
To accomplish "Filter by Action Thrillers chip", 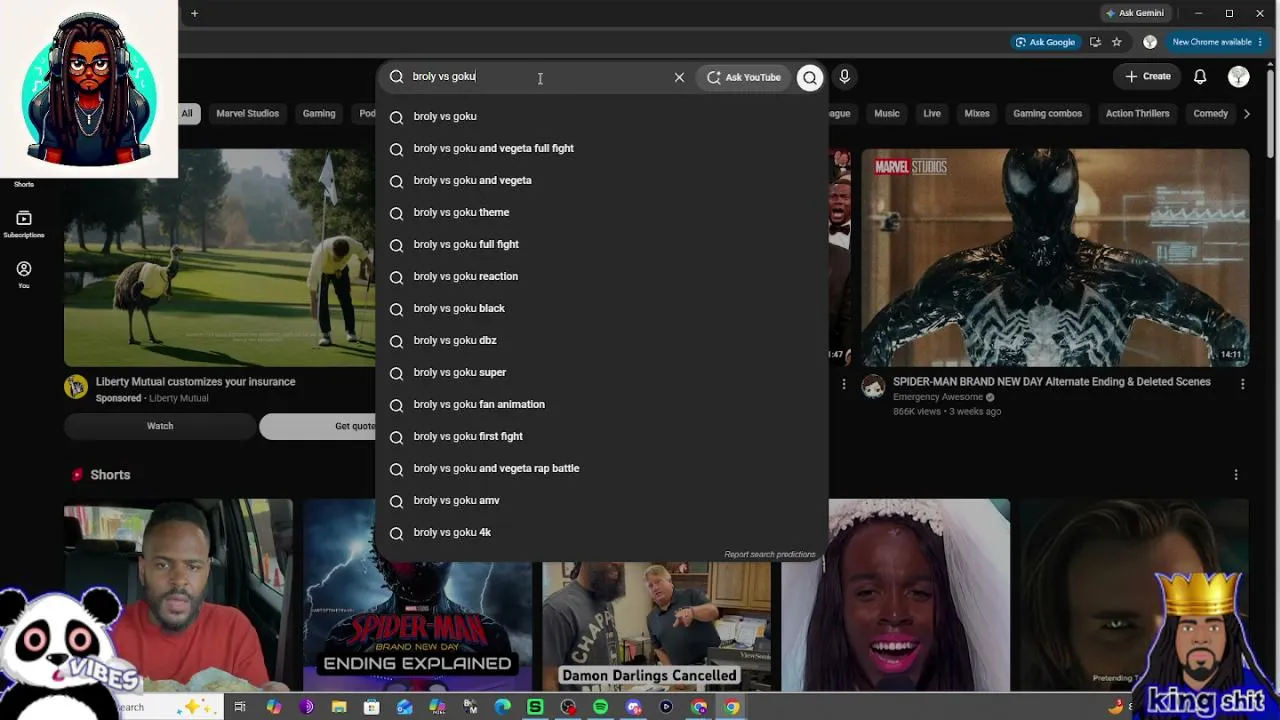I will point(1138,114).
